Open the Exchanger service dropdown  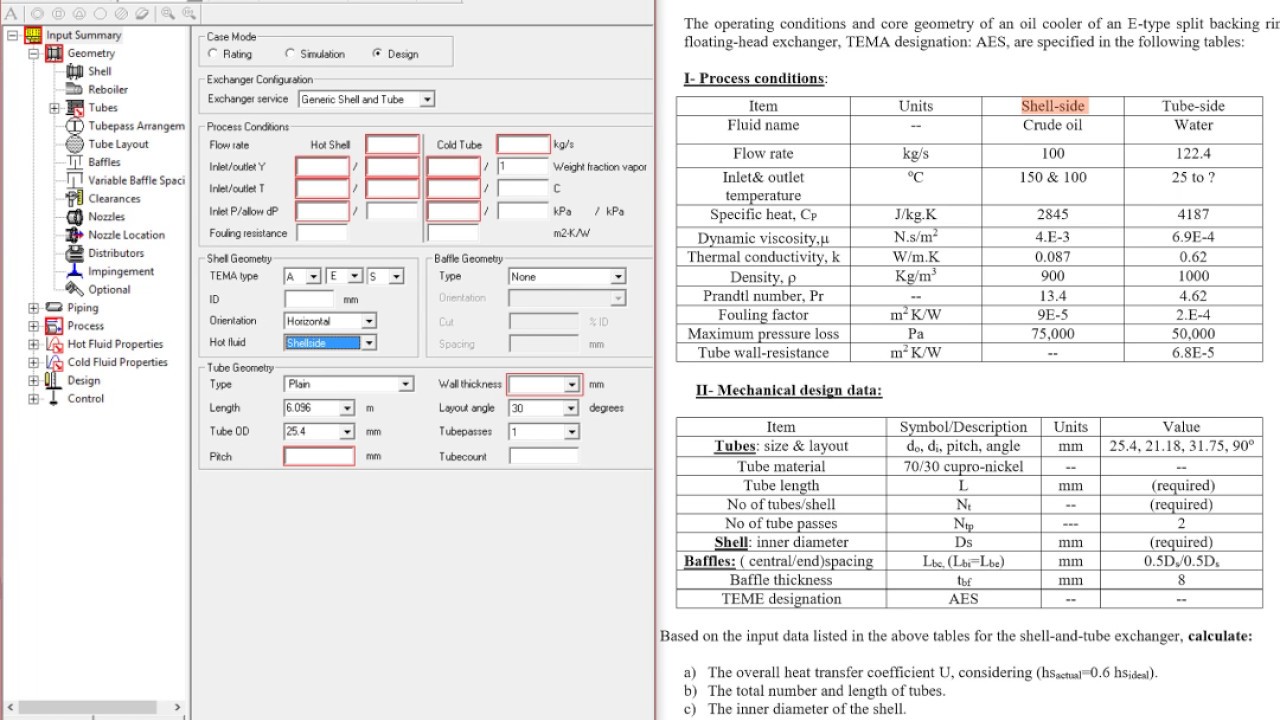click(427, 99)
